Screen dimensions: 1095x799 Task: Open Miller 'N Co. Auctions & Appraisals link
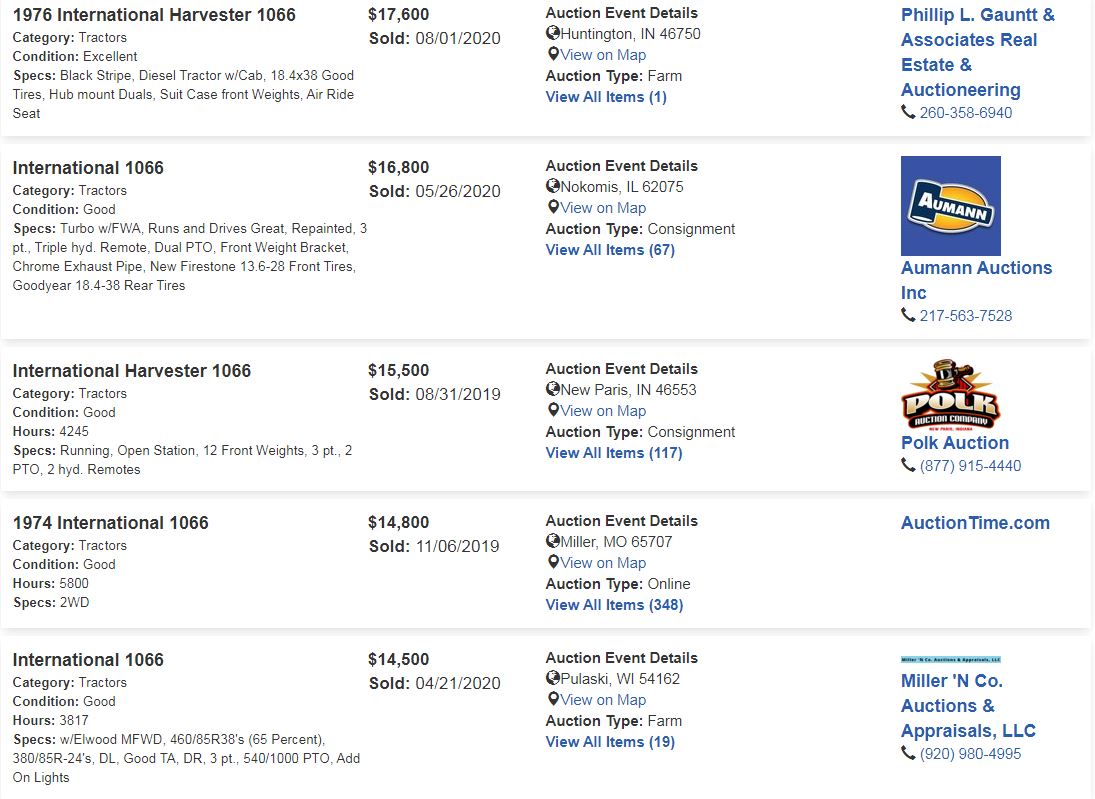click(968, 706)
